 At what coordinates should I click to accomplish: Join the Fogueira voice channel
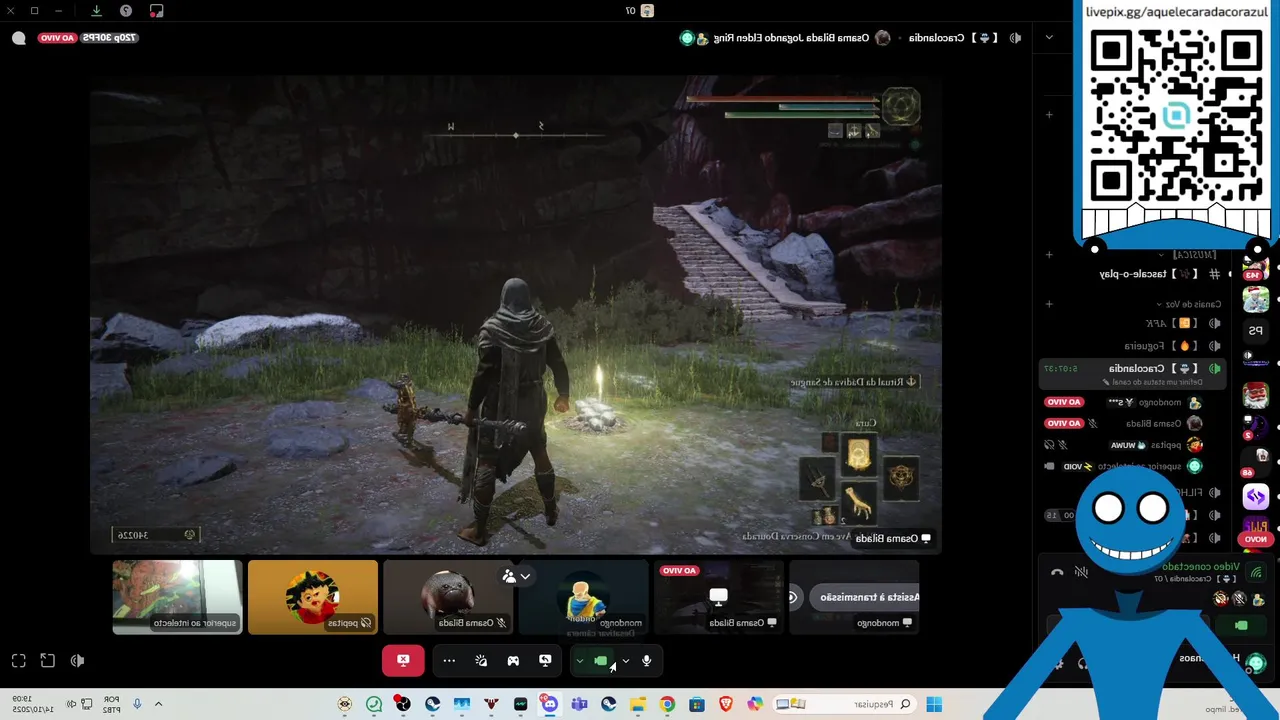coord(1134,346)
